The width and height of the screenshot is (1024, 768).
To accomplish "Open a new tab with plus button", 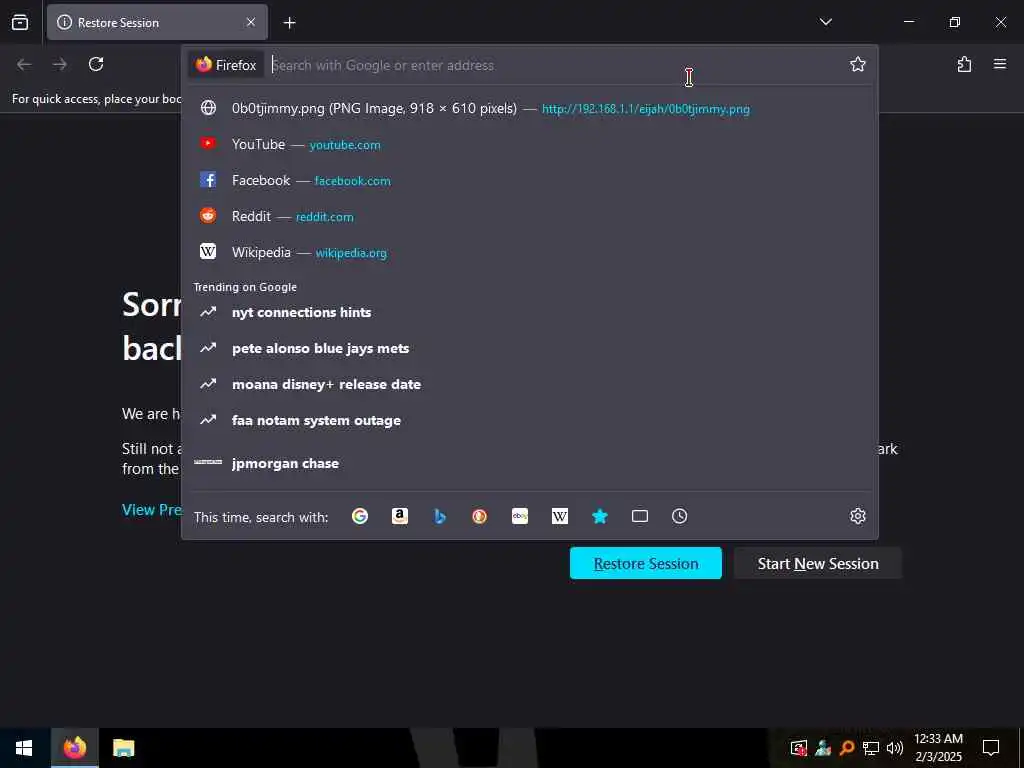I will [289, 23].
